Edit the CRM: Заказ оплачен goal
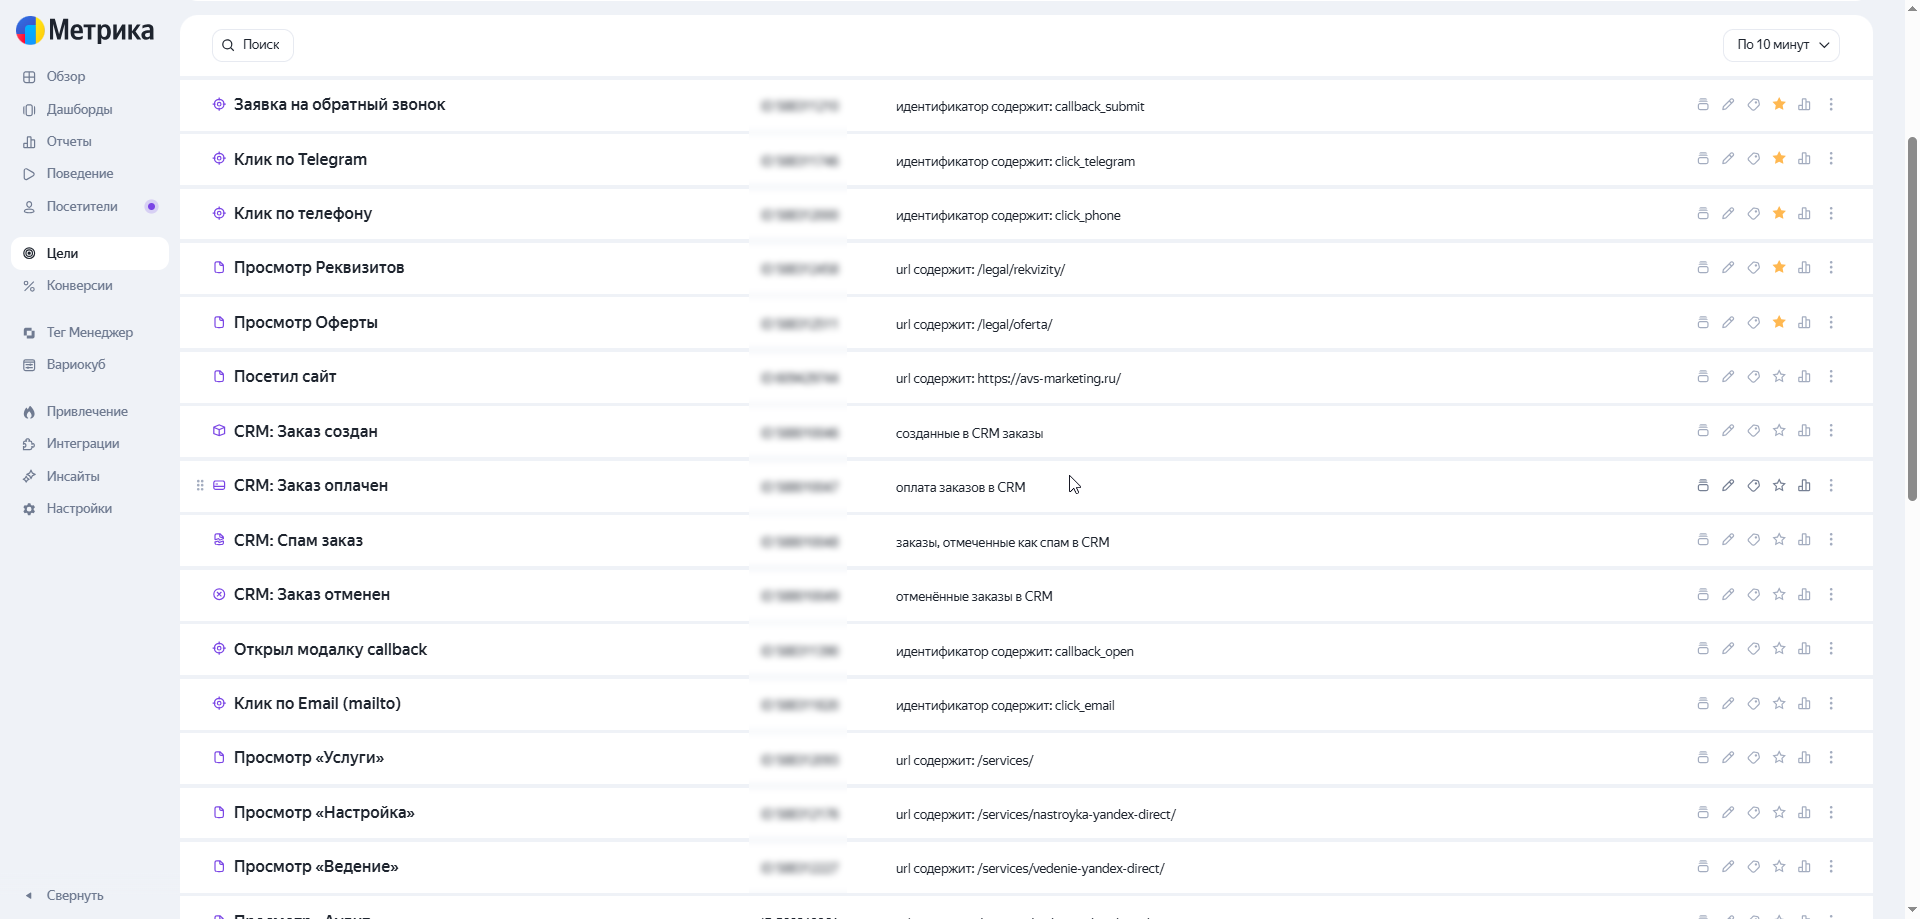The width and height of the screenshot is (1920, 919). 1728,486
